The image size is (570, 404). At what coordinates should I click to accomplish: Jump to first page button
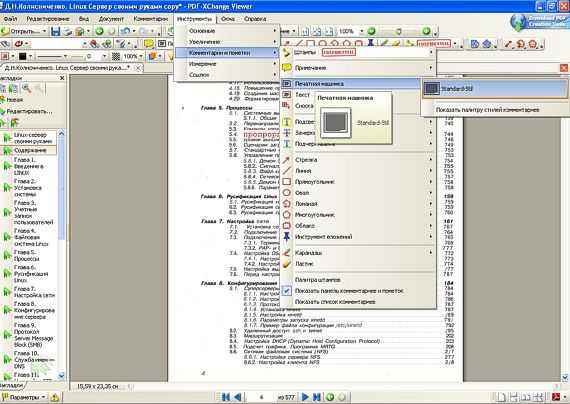[x=226, y=397]
